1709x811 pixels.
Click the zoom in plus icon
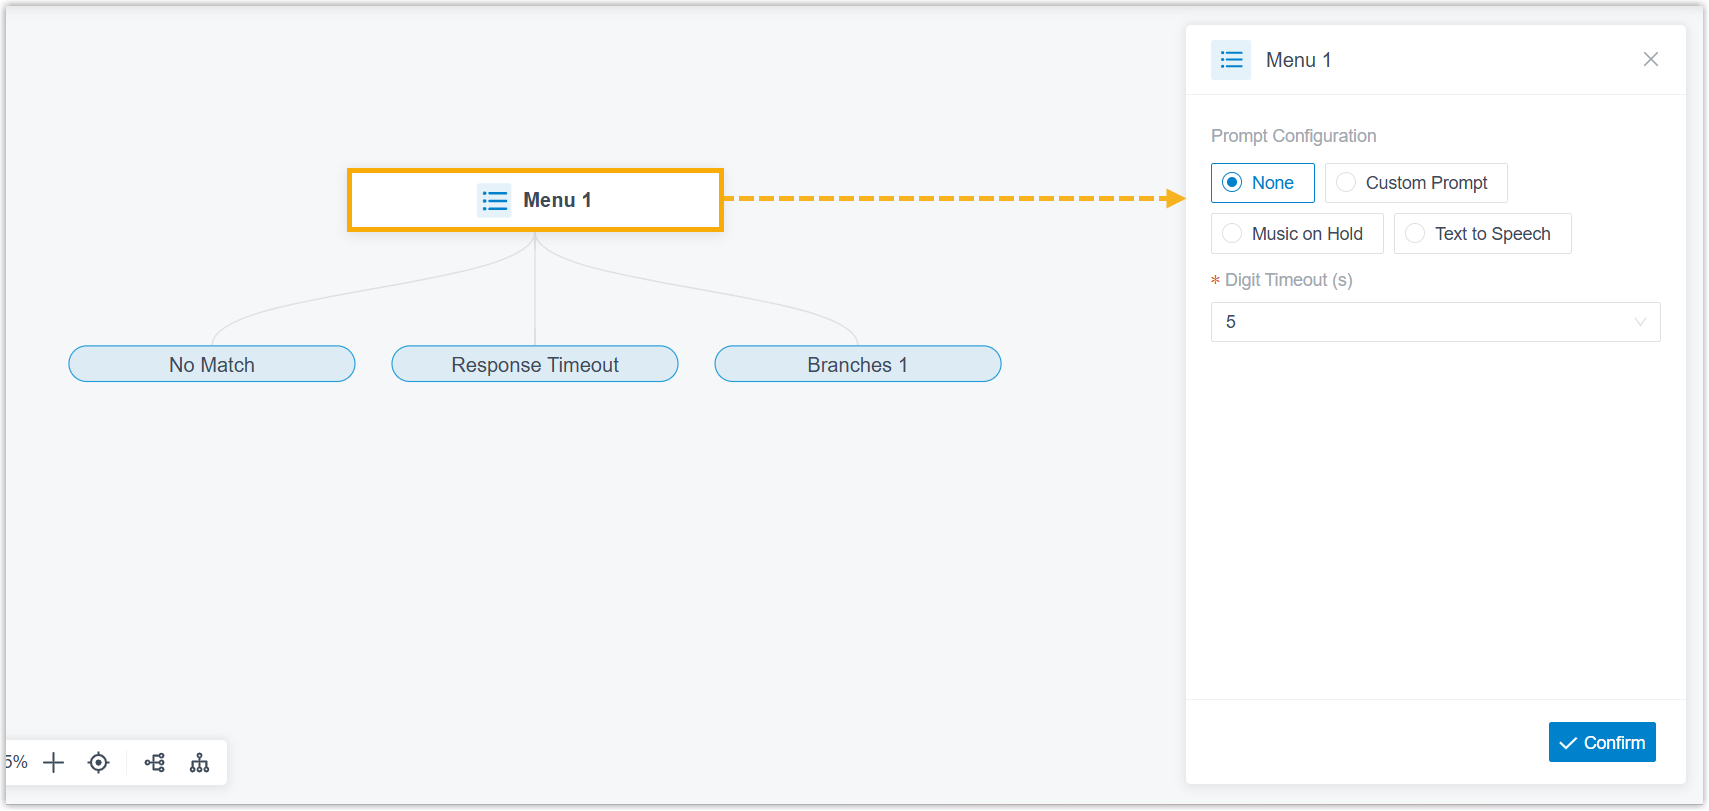click(54, 763)
